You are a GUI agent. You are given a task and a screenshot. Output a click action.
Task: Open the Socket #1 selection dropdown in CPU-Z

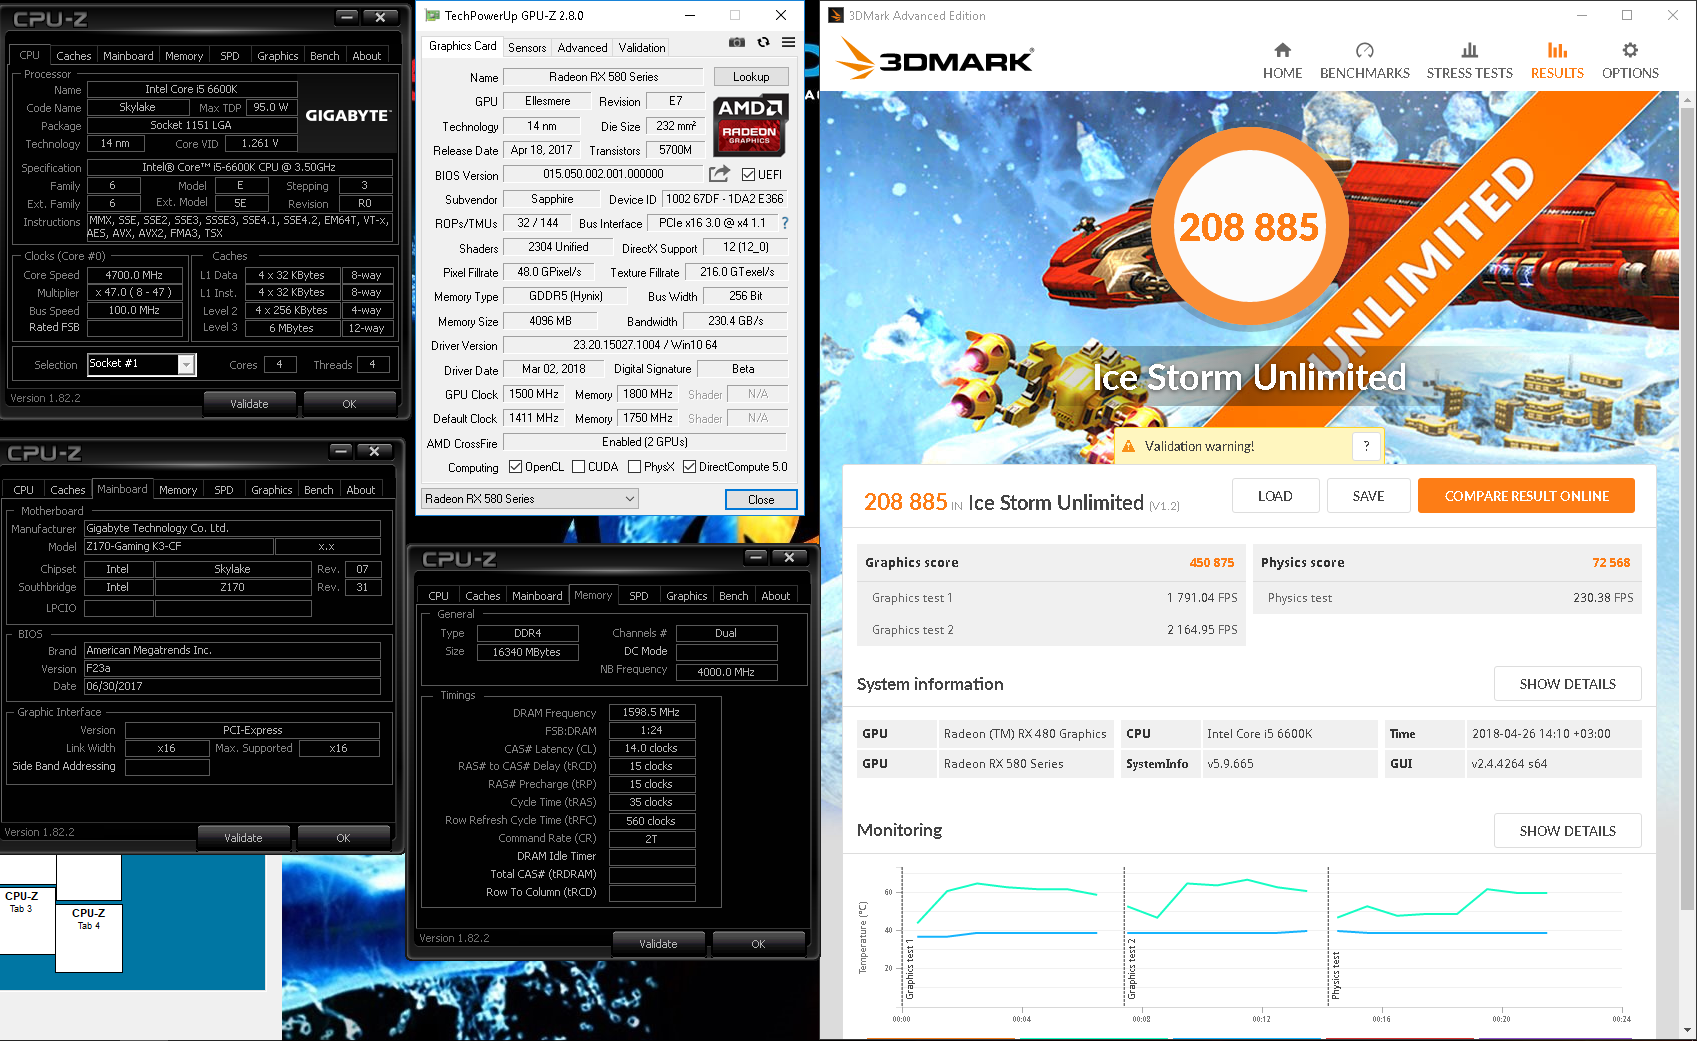pyautogui.click(x=141, y=364)
